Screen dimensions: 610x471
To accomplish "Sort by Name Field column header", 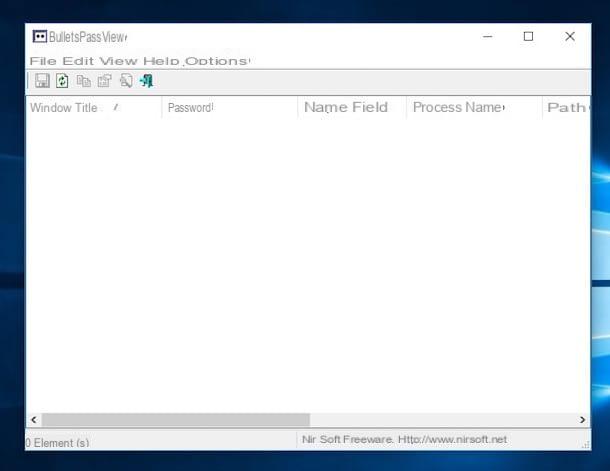I will (x=352, y=107).
